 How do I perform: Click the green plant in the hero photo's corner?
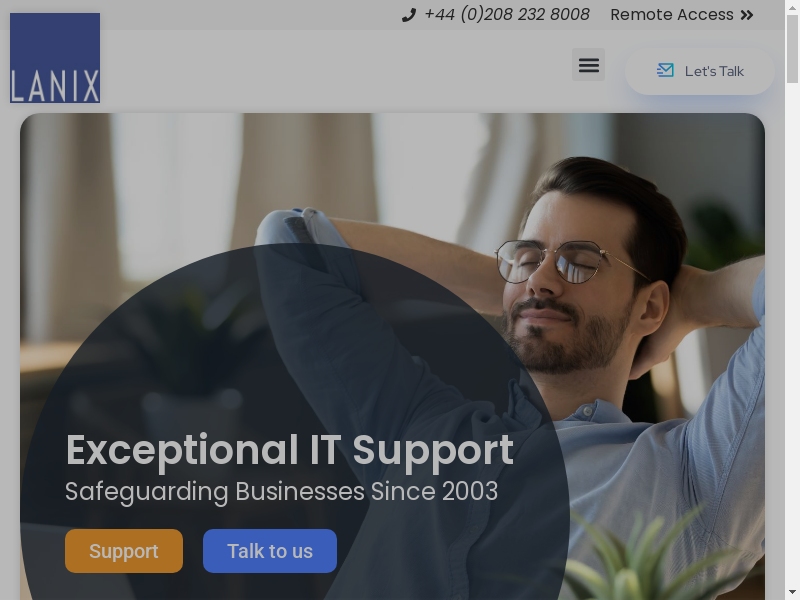coord(663,554)
